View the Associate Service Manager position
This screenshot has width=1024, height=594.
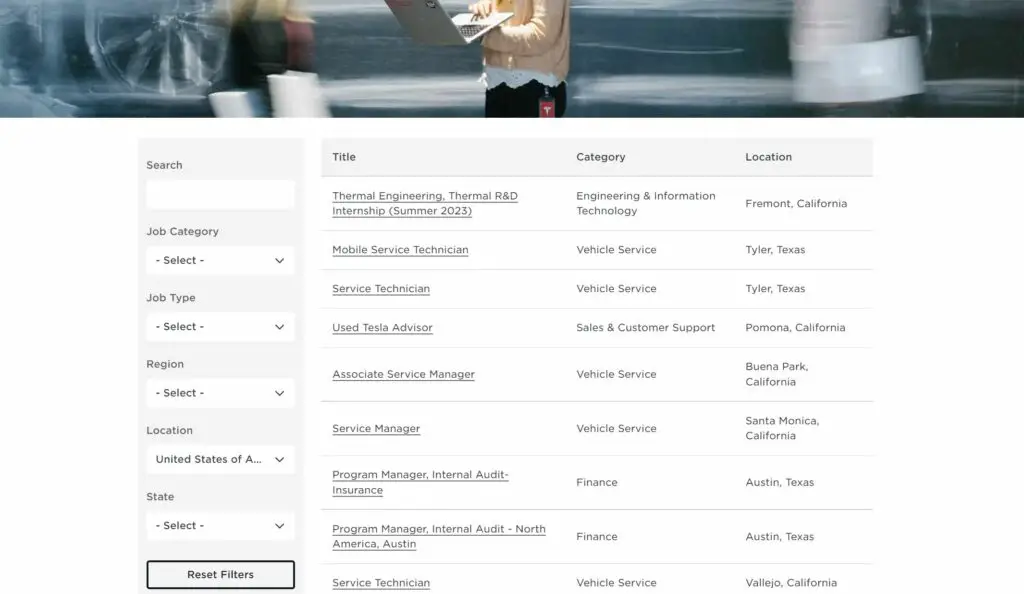pos(403,374)
